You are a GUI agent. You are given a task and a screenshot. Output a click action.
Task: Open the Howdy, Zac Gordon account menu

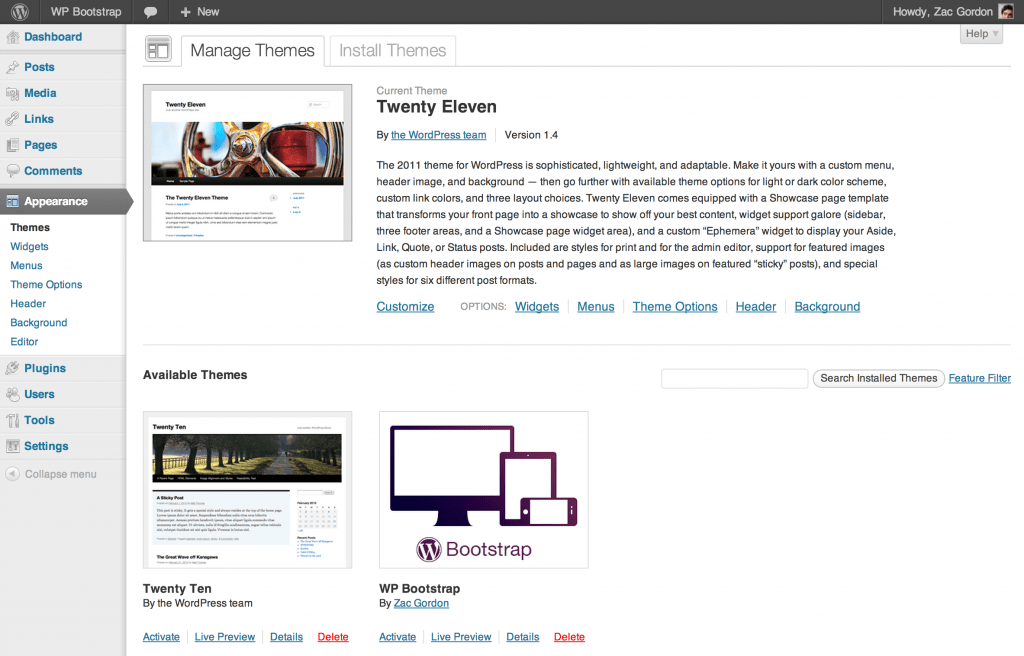point(940,11)
